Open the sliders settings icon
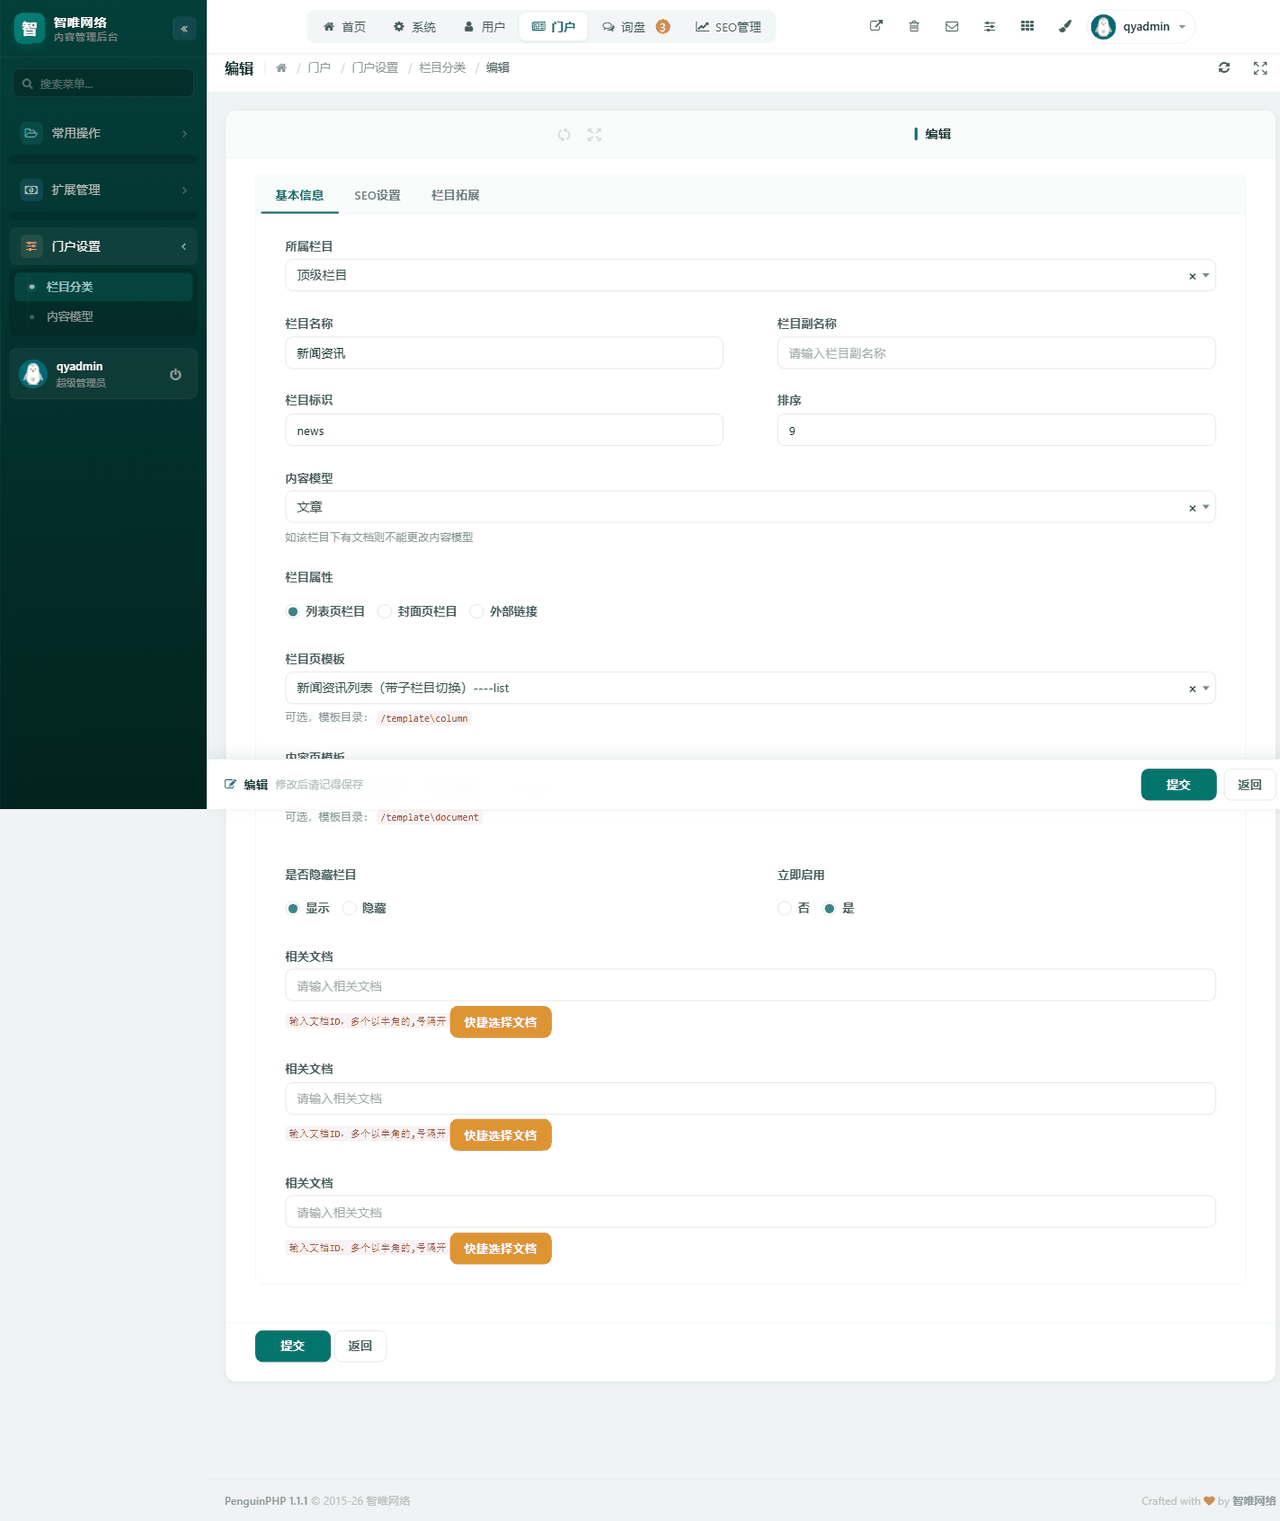This screenshot has height=1521, width=1280. pyautogui.click(x=989, y=26)
